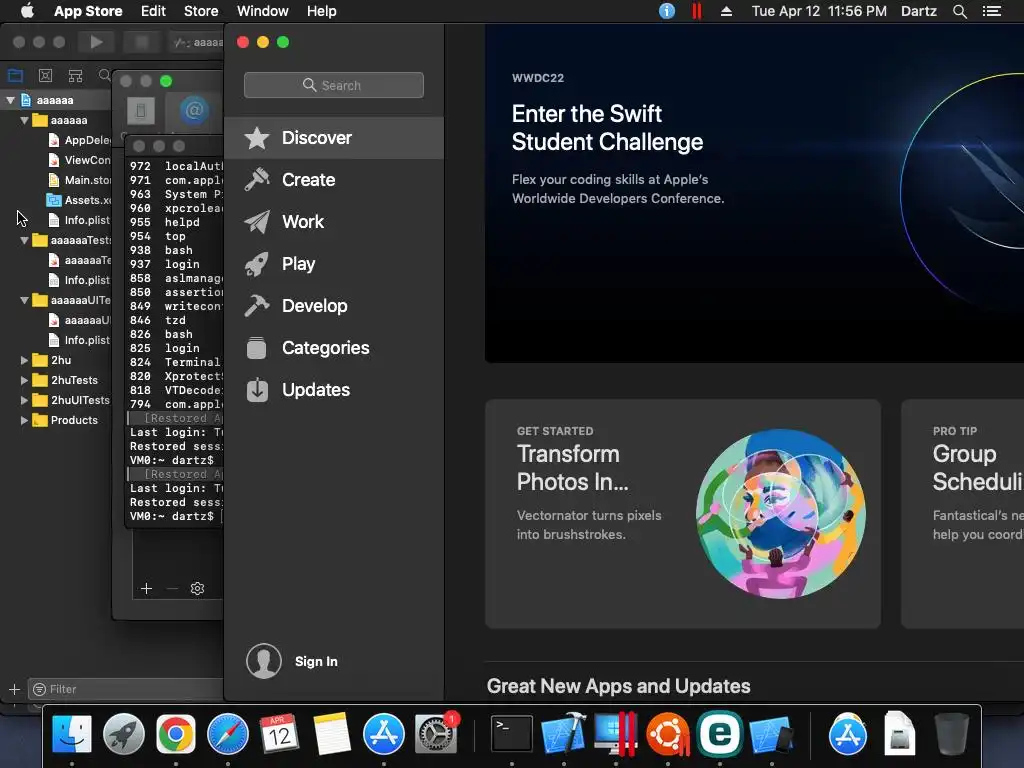
Task: Open the Develop hammer icon
Action: coord(257,306)
